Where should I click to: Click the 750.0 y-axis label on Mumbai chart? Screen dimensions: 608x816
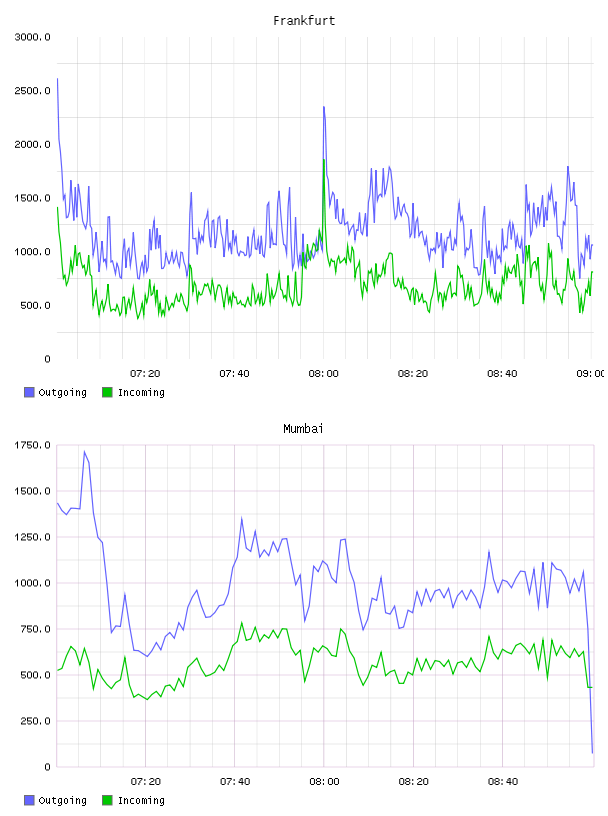[35, 629]
